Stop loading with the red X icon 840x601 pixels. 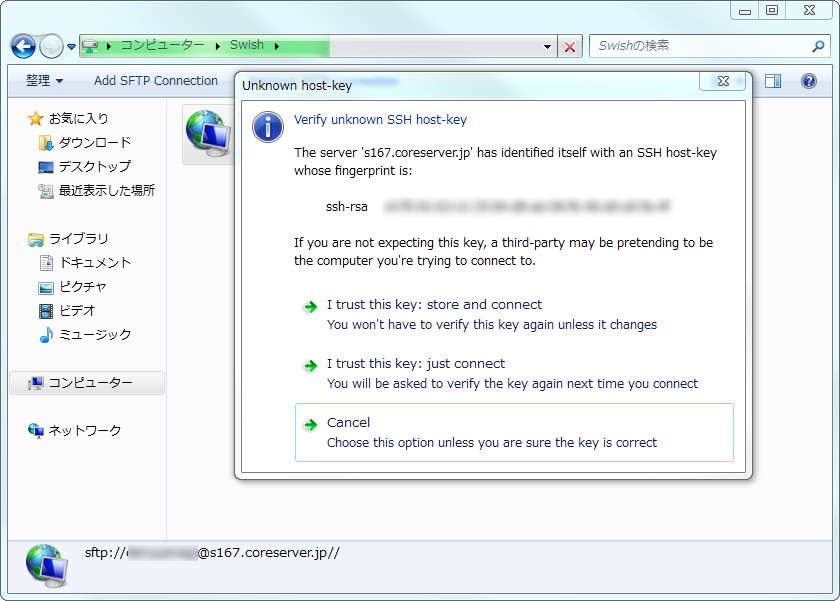(x=570, y=46)
